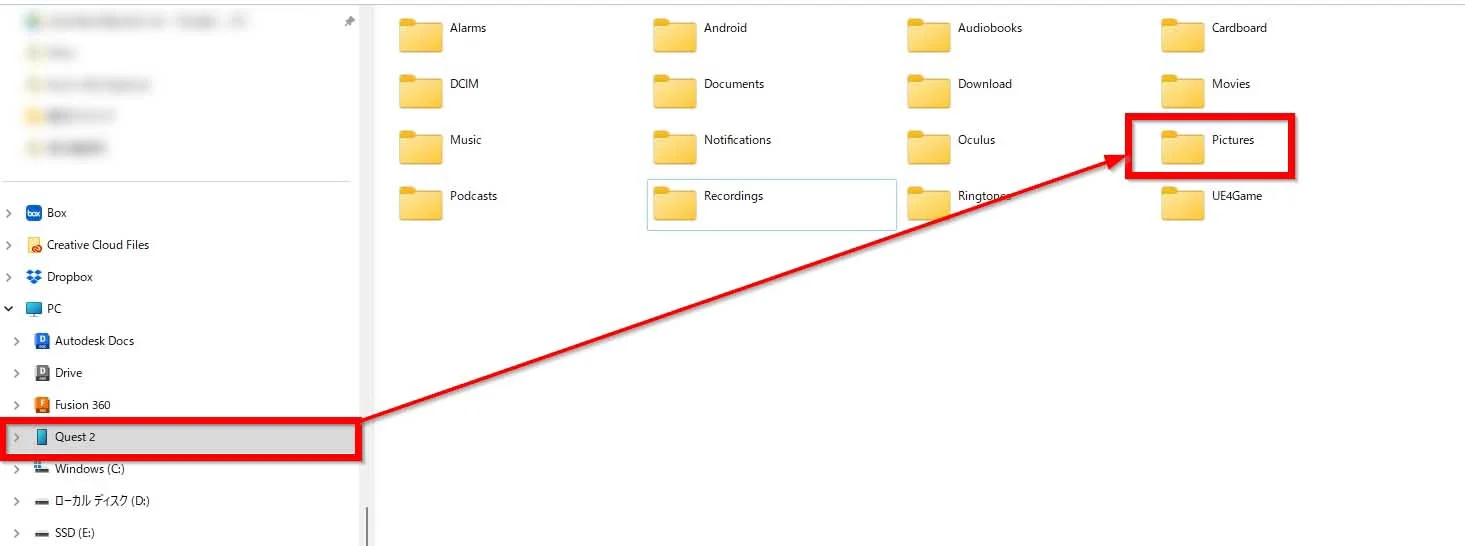
Task: Click the Autodesk Docs icon
Action: click(42, 341)
